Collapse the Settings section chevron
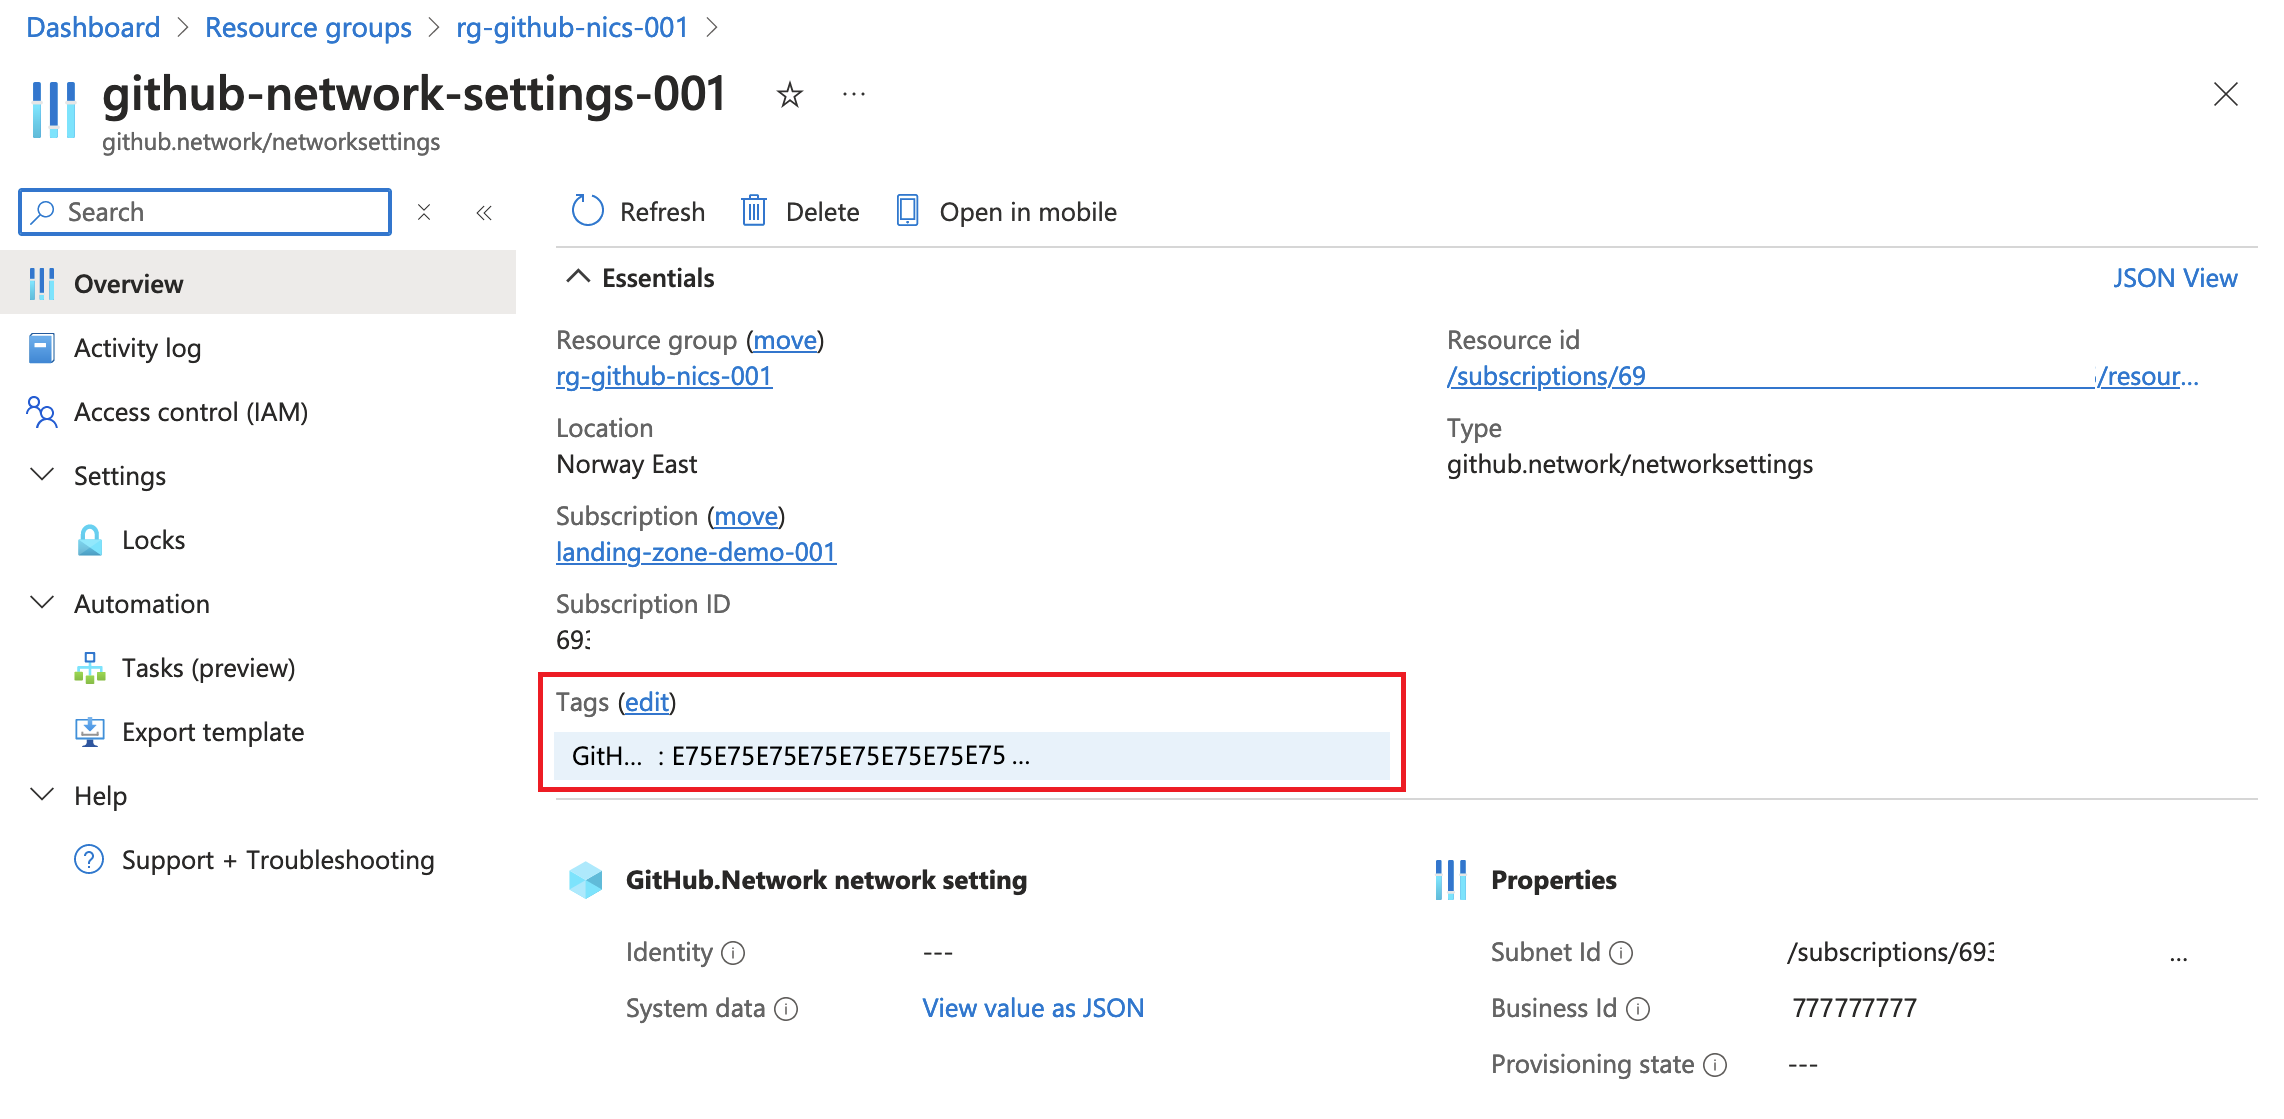 (42, 475)
